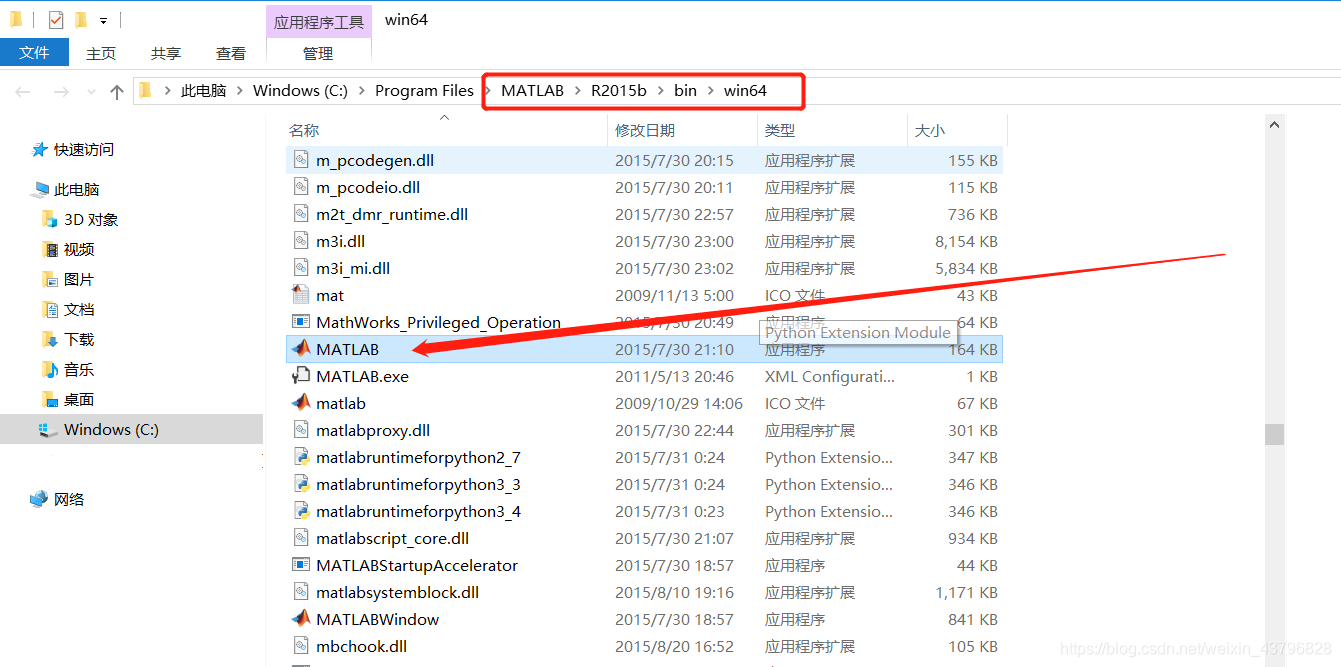Click the 3D Objects folder icon
Viewport: 1341px width, 667px height.
pyautogui.click(x=50, y=219)
